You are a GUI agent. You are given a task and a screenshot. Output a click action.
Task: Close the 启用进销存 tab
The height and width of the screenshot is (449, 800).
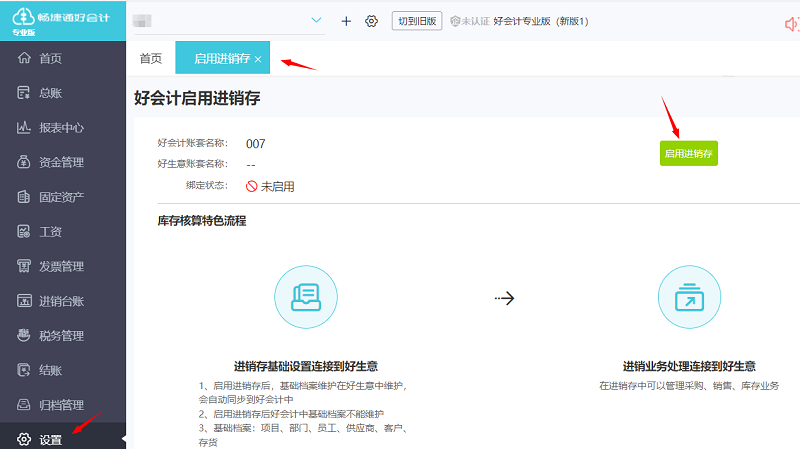coord(258,59)
